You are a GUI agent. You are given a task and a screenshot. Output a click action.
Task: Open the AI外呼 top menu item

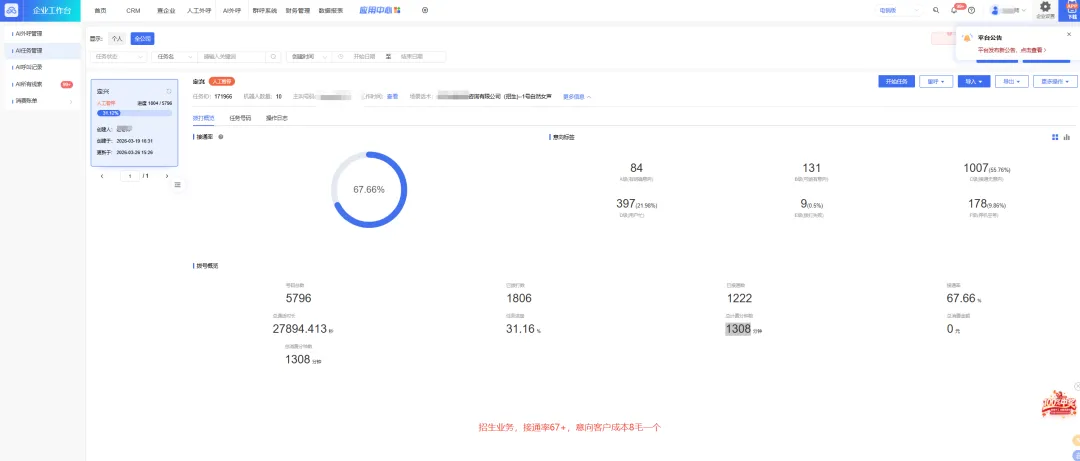(231, 10)
